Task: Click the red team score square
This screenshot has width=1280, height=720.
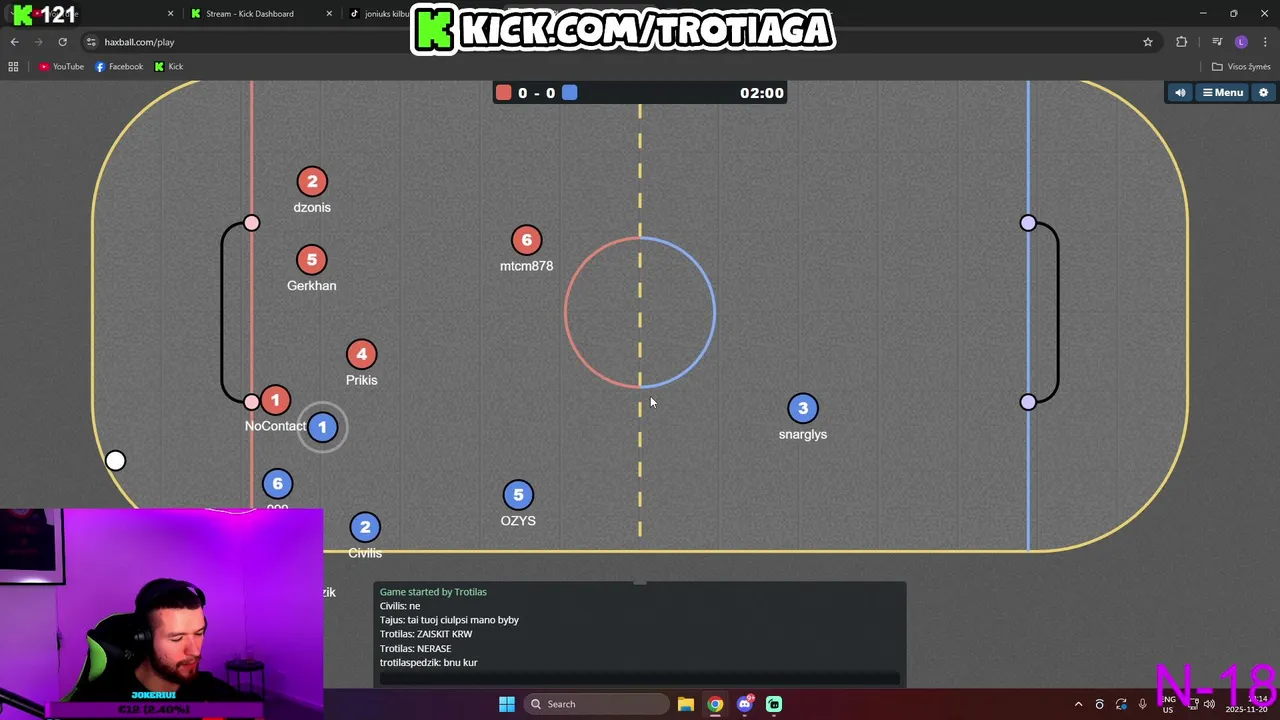Action: (x=504, y=92)
